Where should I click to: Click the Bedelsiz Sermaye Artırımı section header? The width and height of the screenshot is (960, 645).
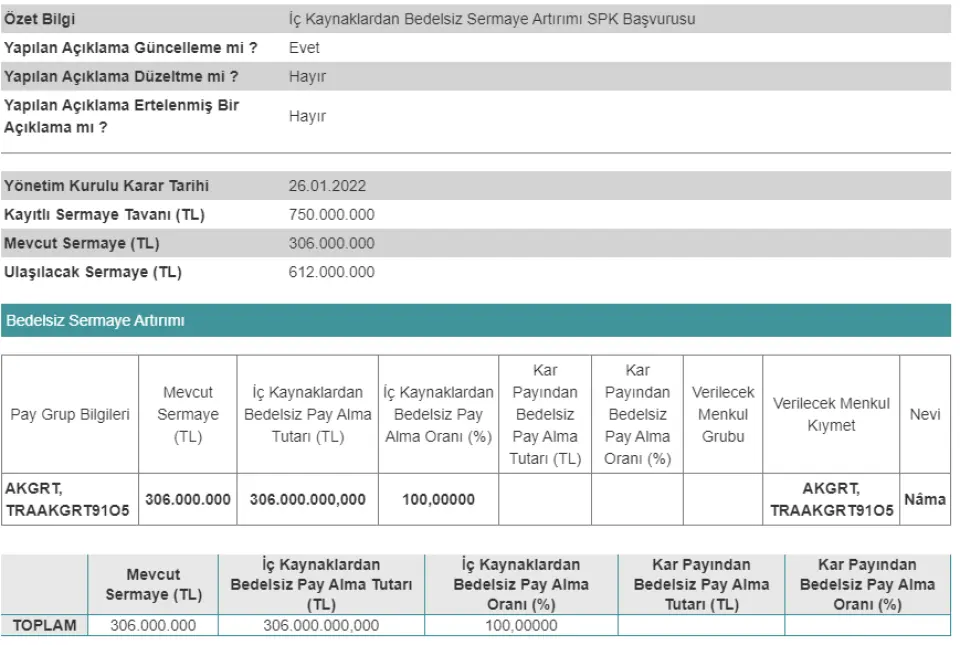[x=96, y=321]
